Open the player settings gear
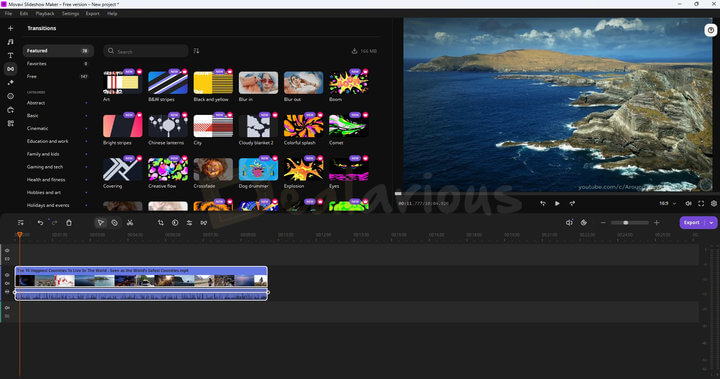Image resolution: width=720 pixels, height=379 pixels. point(714,204)
